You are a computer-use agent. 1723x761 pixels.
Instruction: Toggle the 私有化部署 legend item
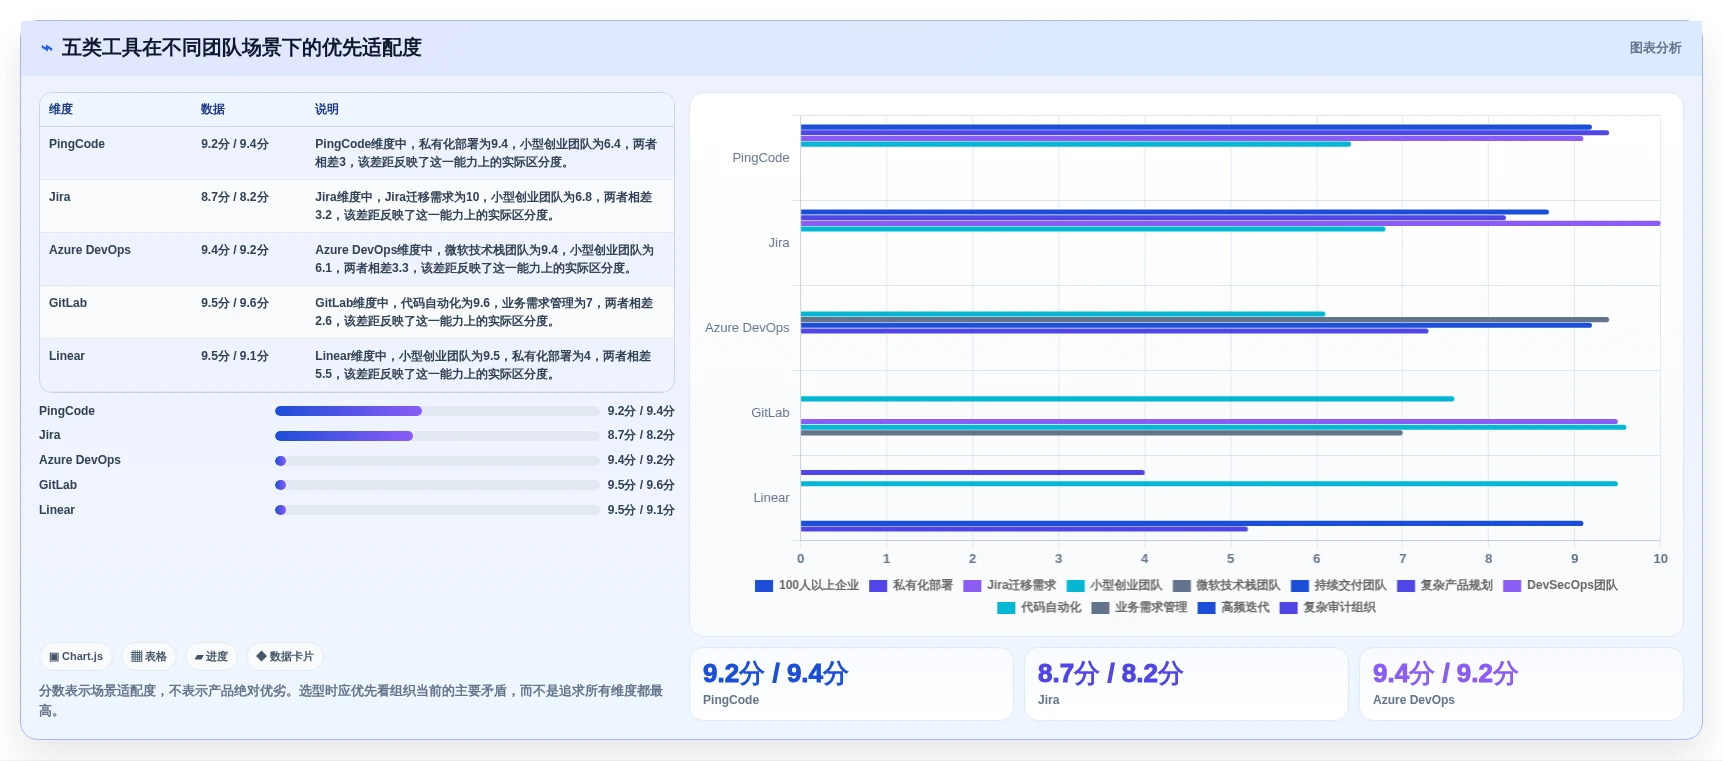[x=911, y=586]
